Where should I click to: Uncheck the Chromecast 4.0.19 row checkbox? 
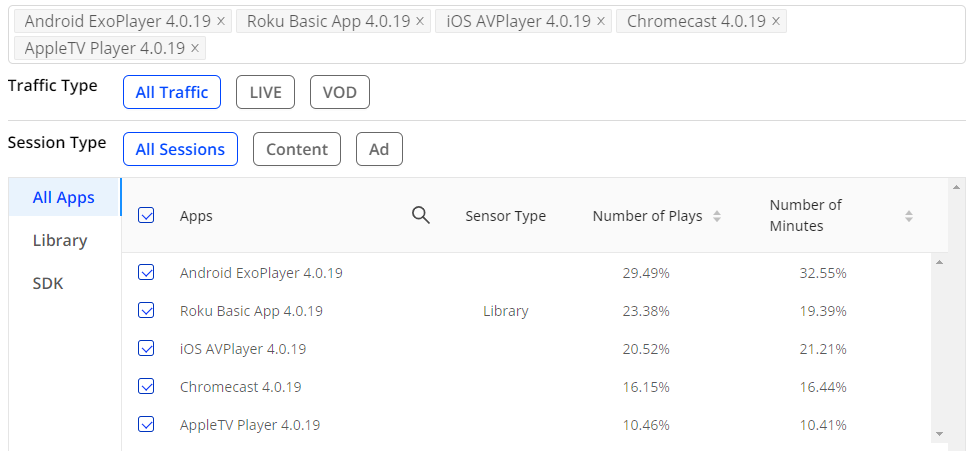point(146,387)
